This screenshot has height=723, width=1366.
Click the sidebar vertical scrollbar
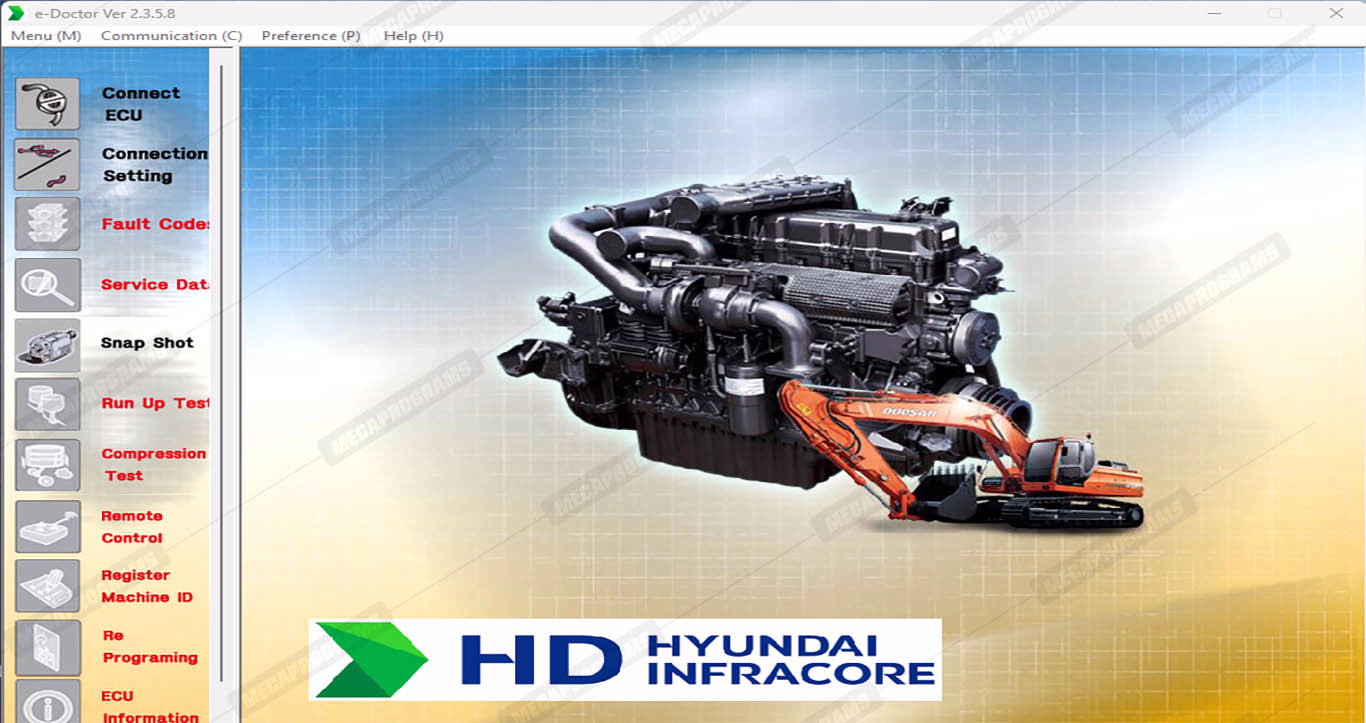pyautogui.click(x=222, y=380)
